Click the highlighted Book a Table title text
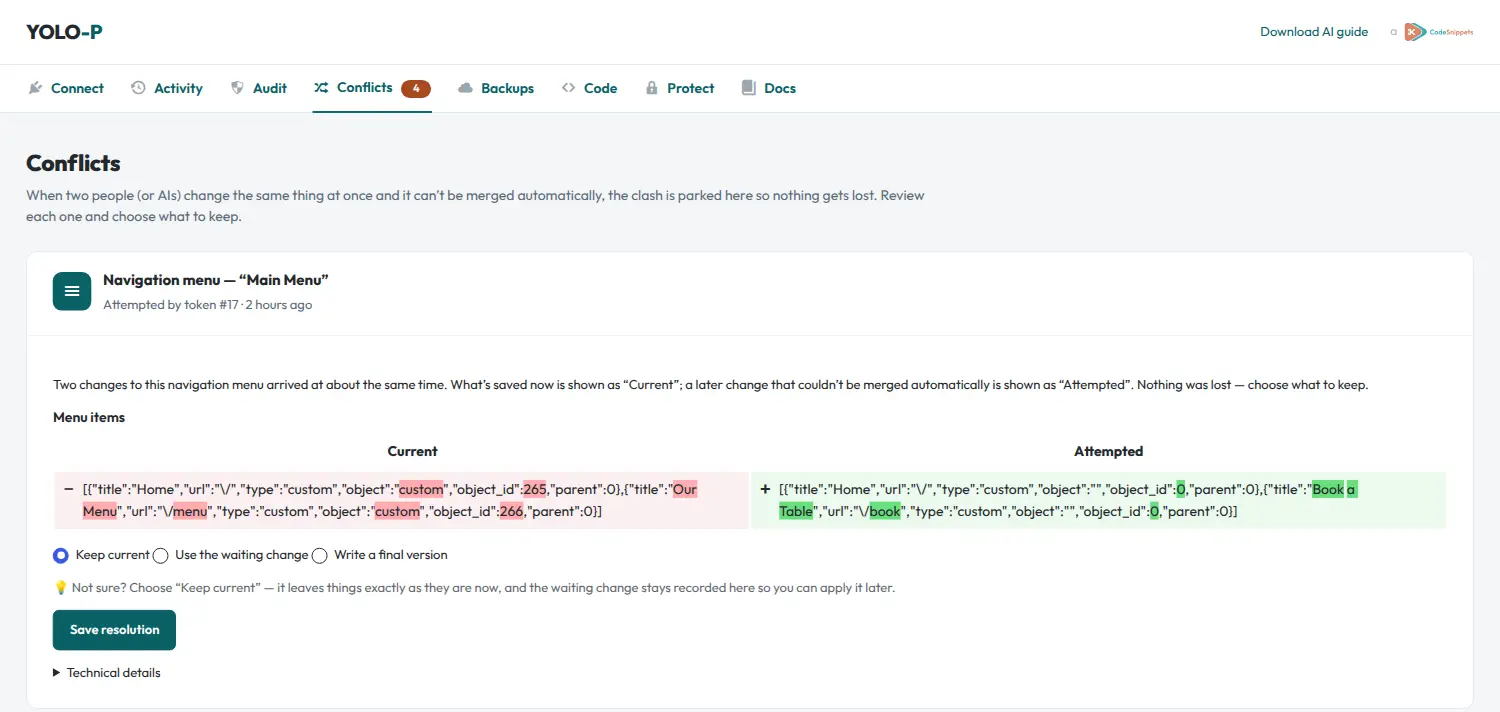The width and height of the screenshot is (1500, 712). pos(1335,490)
